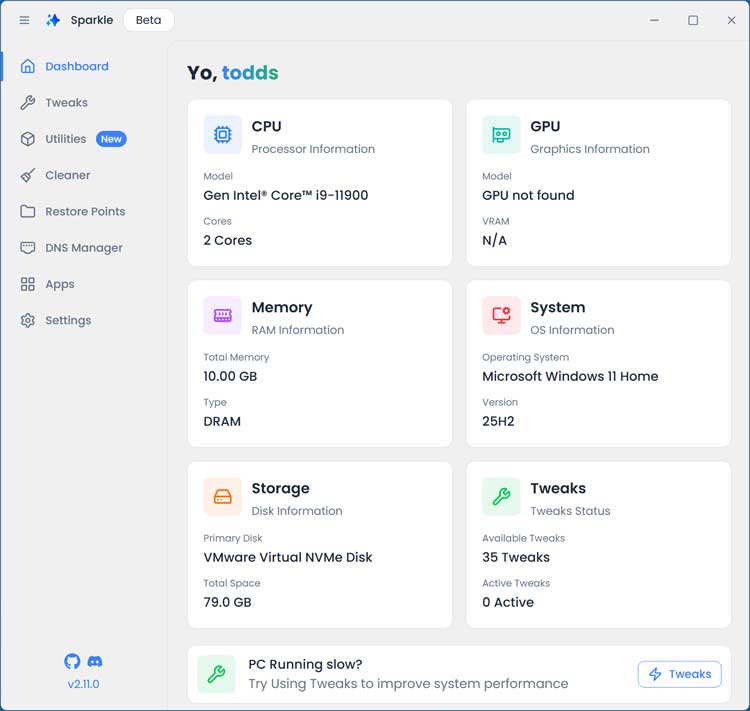
Task: Click the Settings gear icon
Action: click(x=28, y=320)
